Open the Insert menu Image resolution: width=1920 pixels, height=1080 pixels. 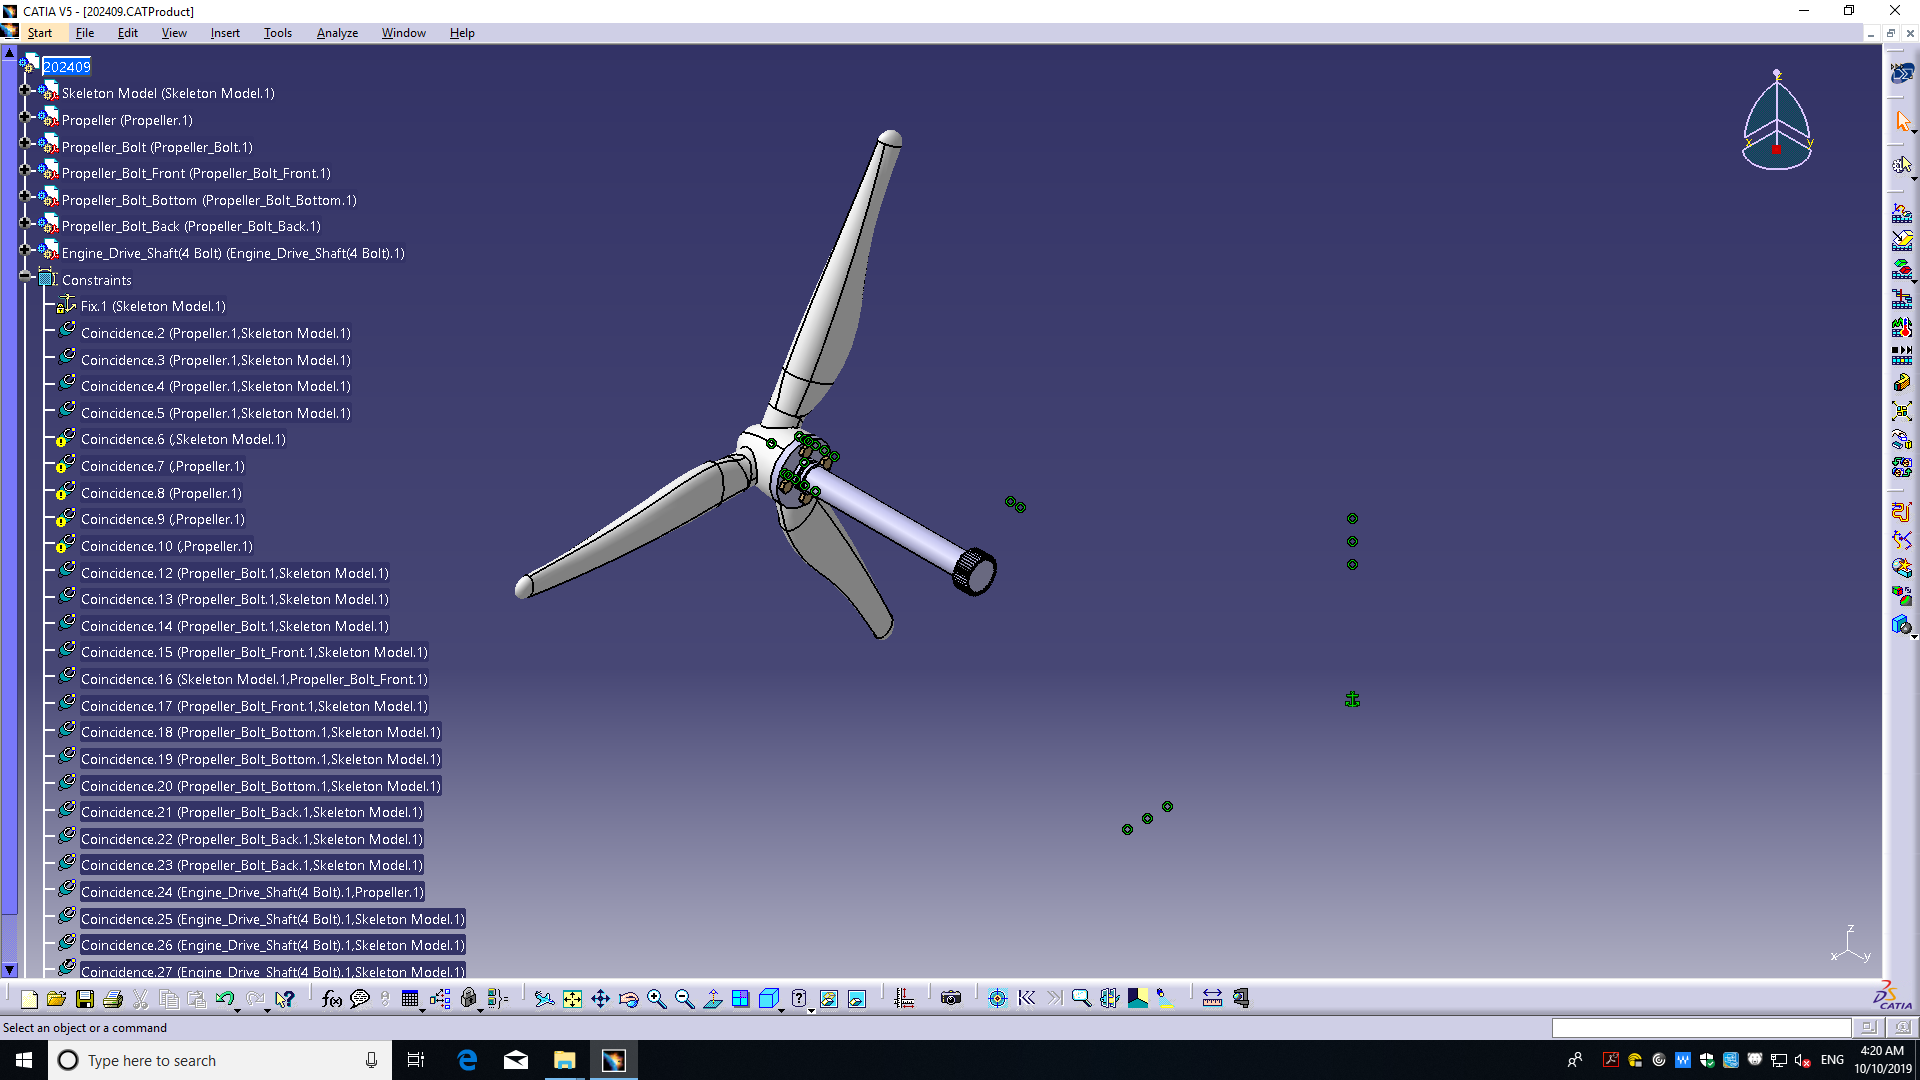(x=225, y=33)
